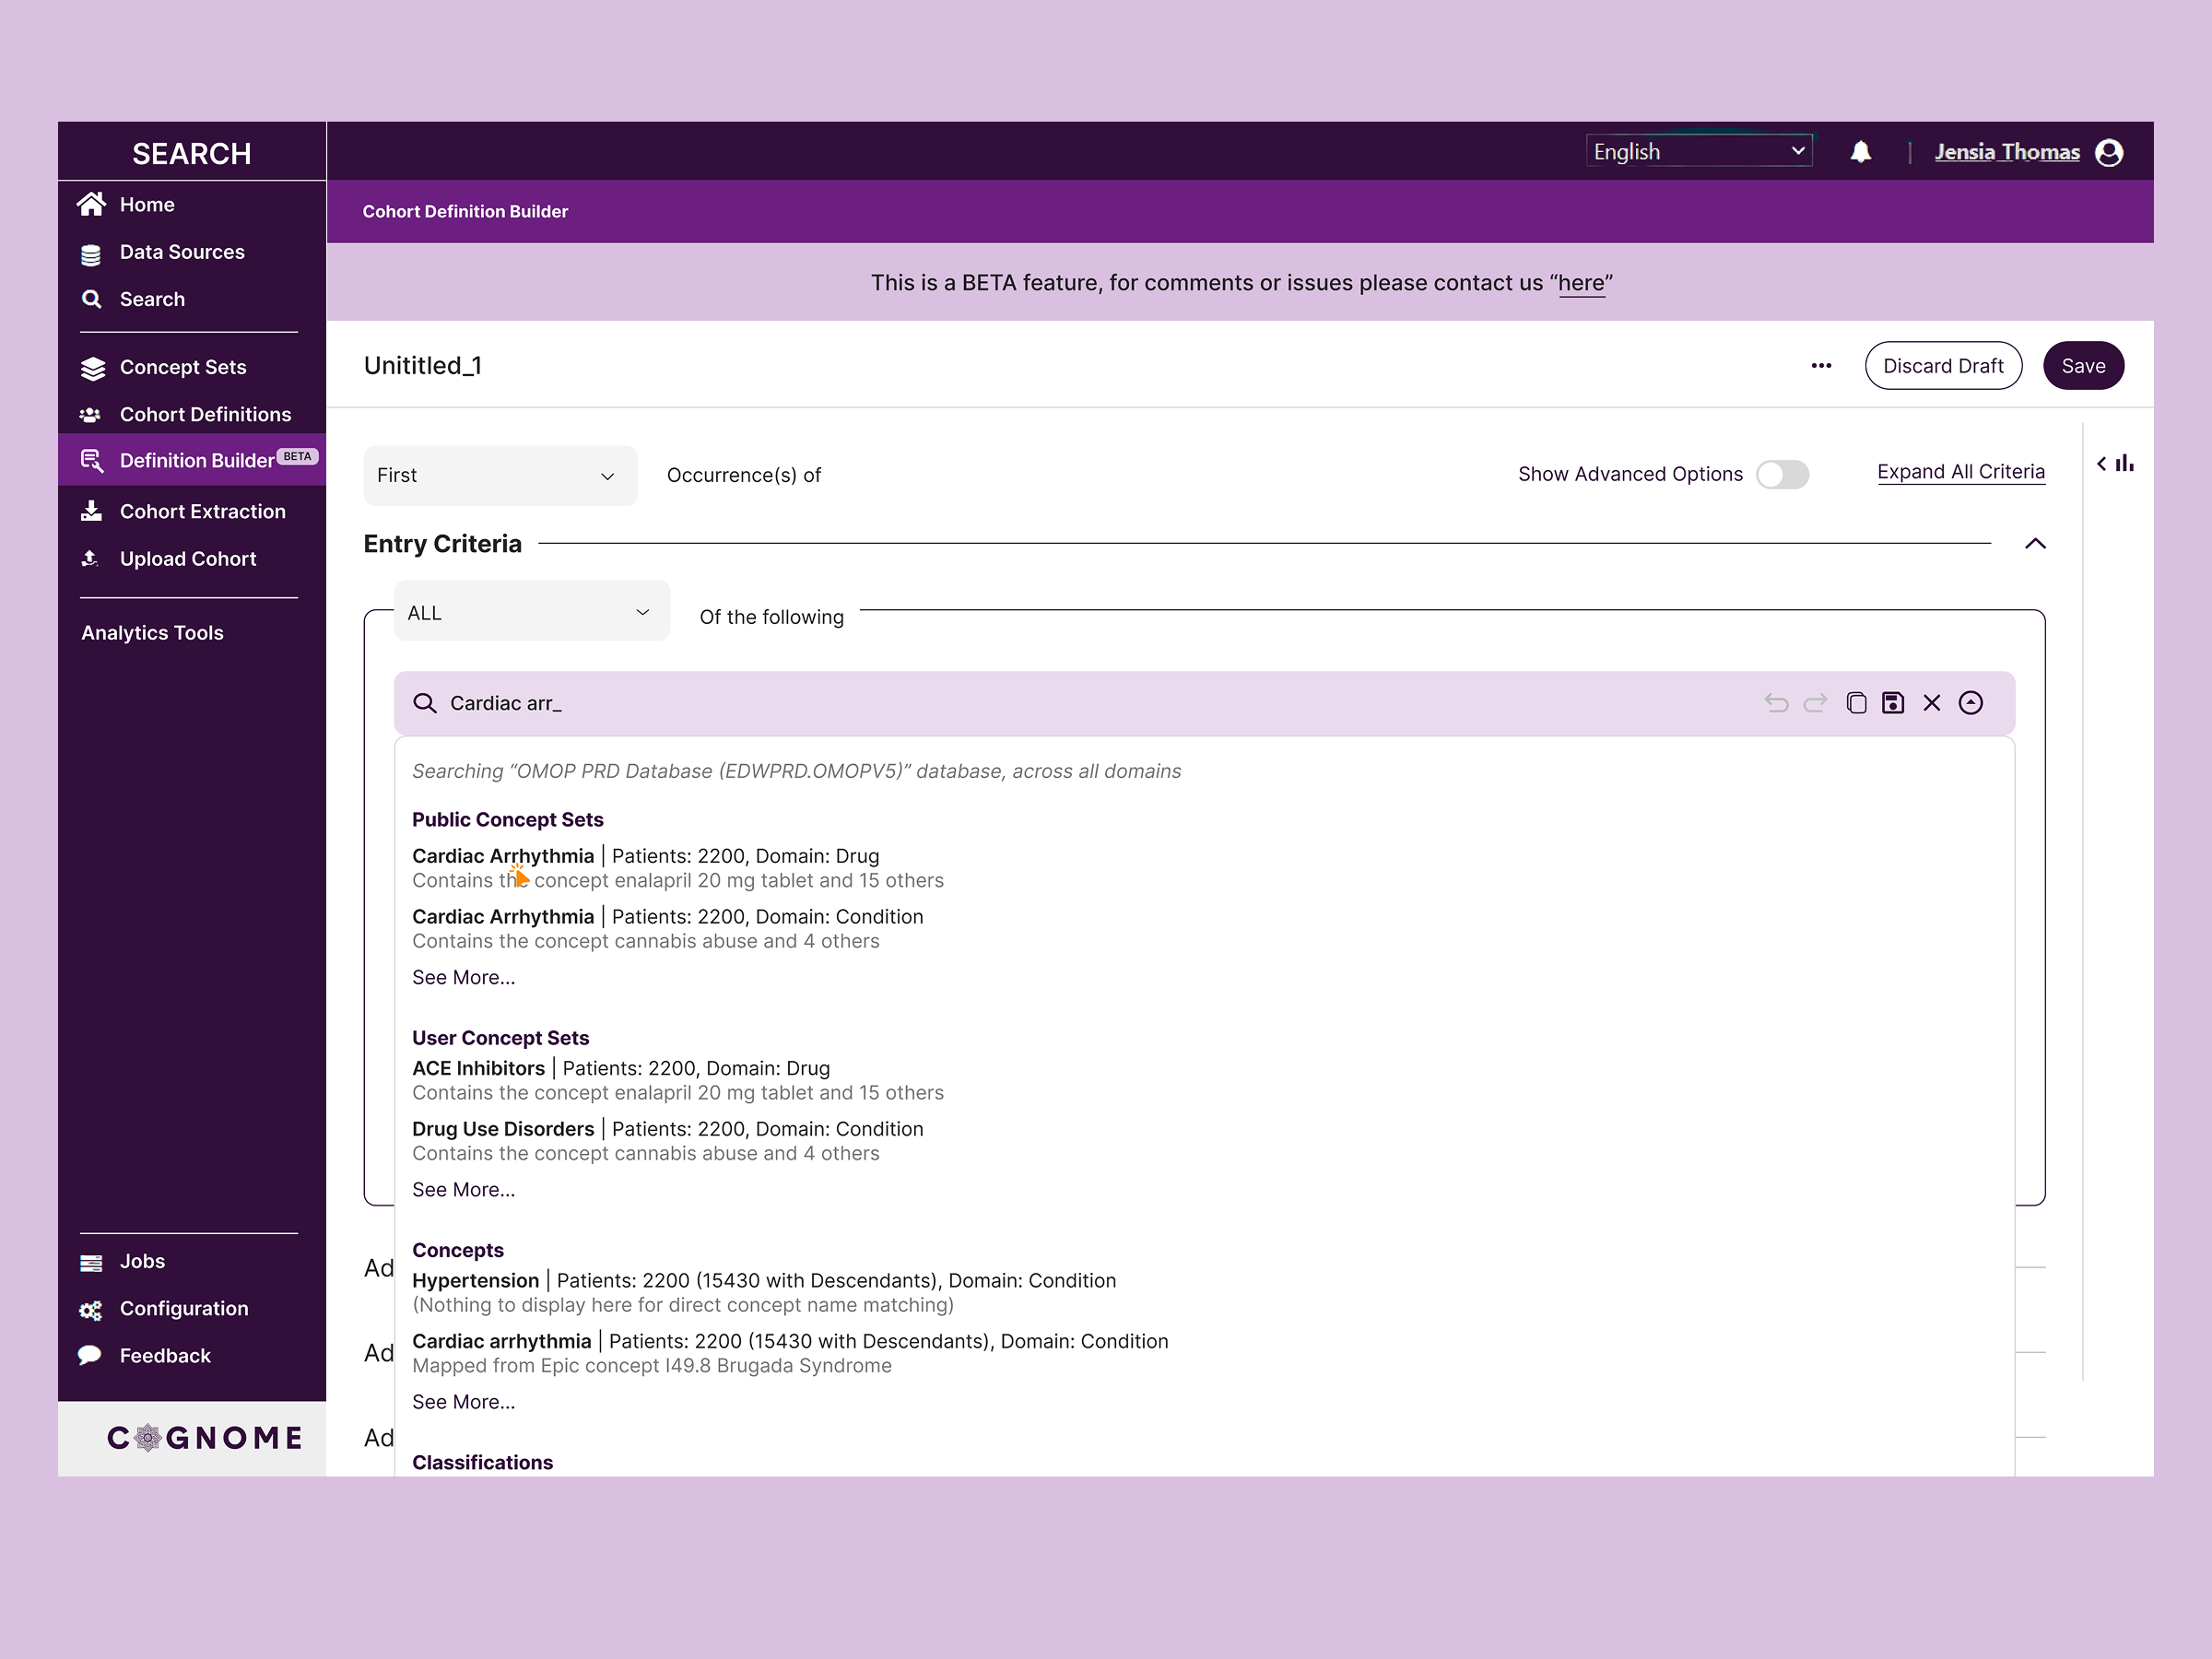2212x1659 pixels.
Task: Open Jensia Thomas profile avatar icon
Action: pos(2110,151)
